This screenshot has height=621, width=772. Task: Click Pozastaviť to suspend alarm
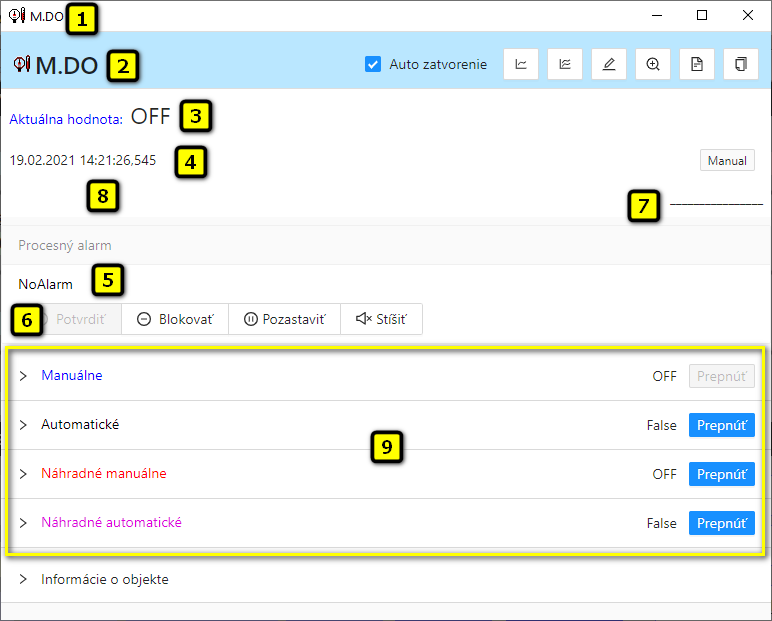(x=284, y=319)
